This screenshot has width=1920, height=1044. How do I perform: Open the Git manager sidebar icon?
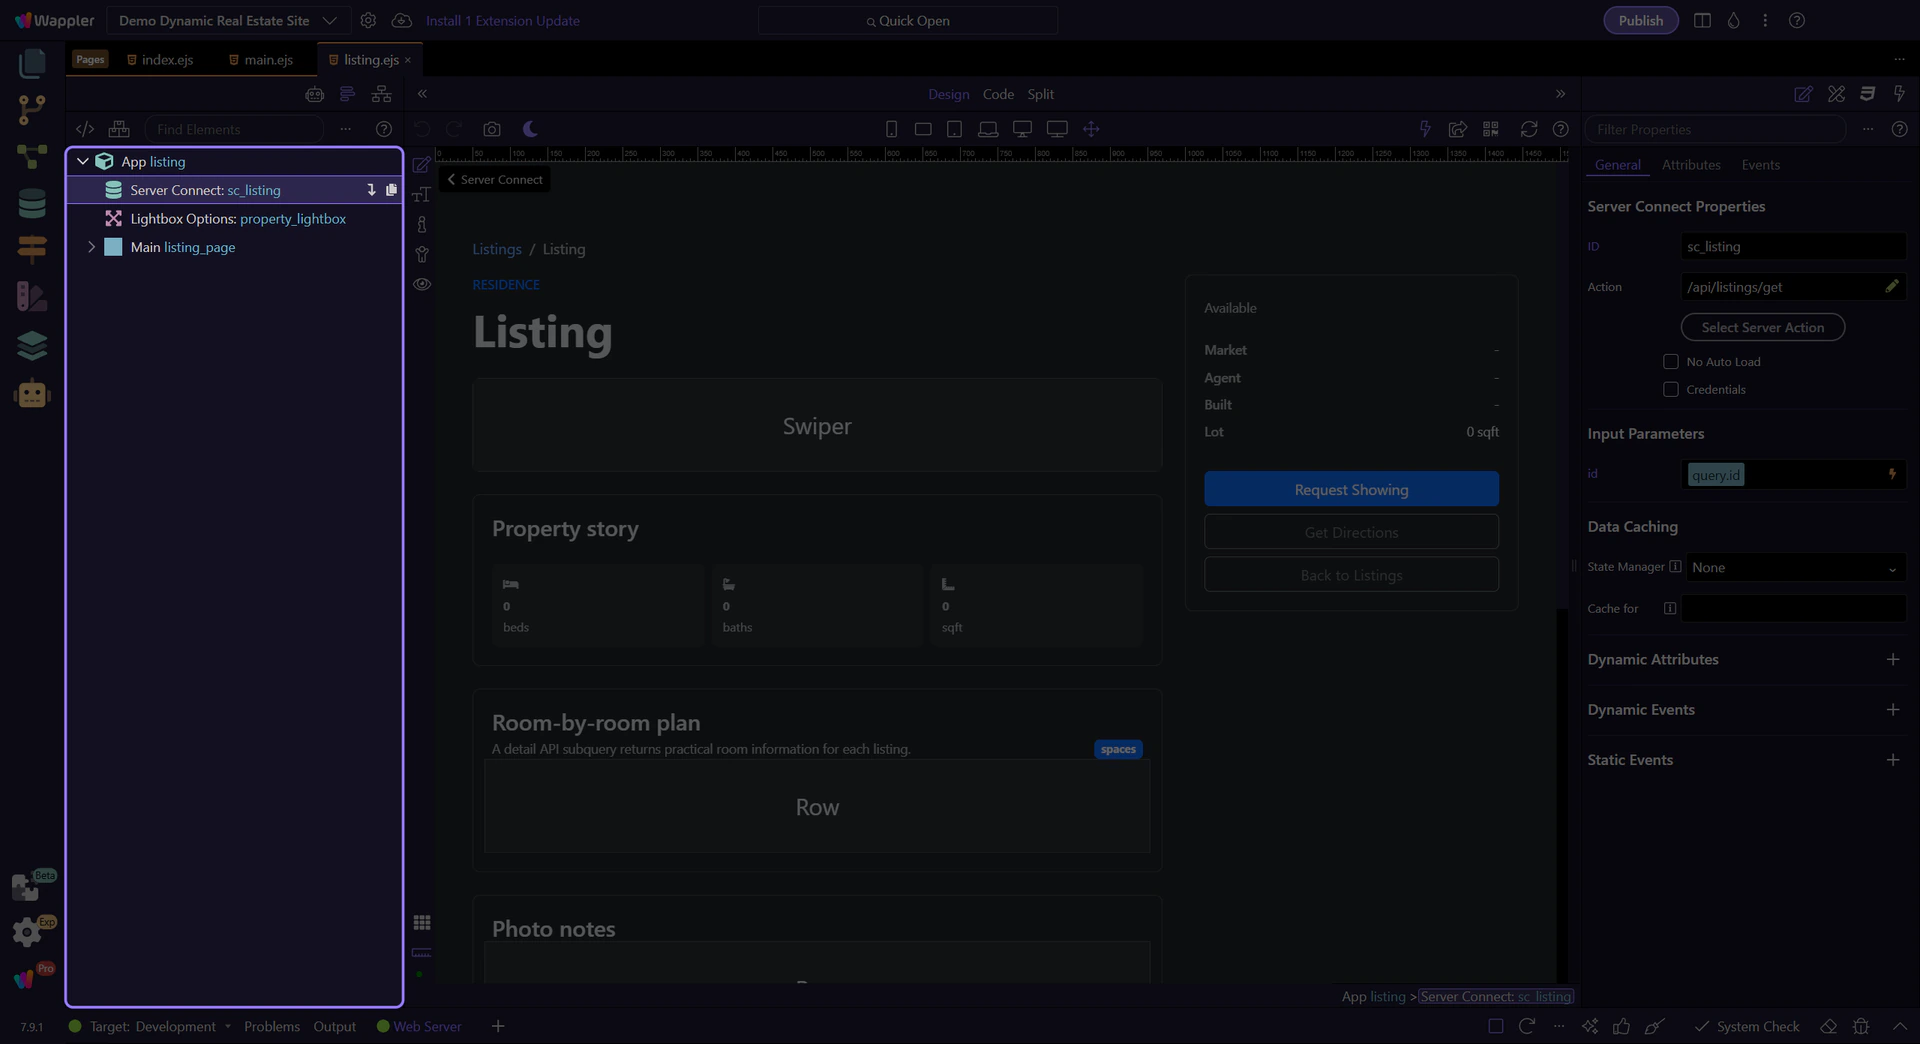coord(32,109)
